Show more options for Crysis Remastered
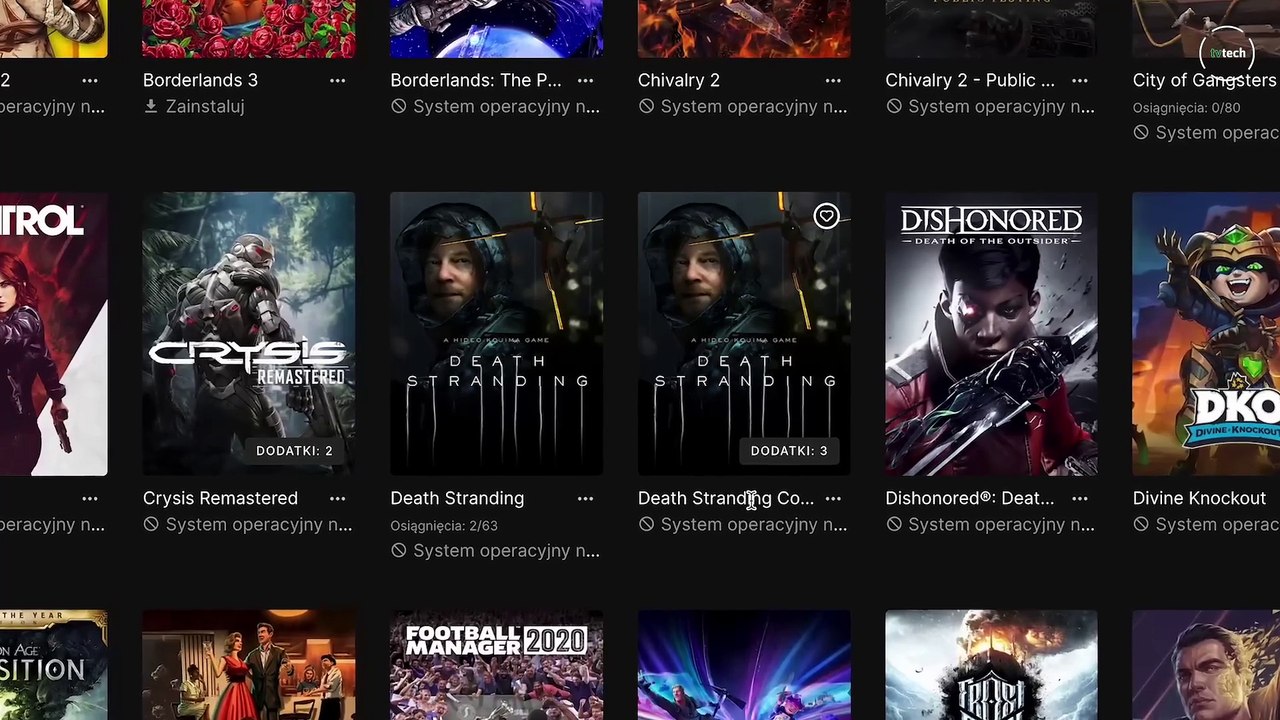The image size is (1280, 720). click(x=337, y=498)
